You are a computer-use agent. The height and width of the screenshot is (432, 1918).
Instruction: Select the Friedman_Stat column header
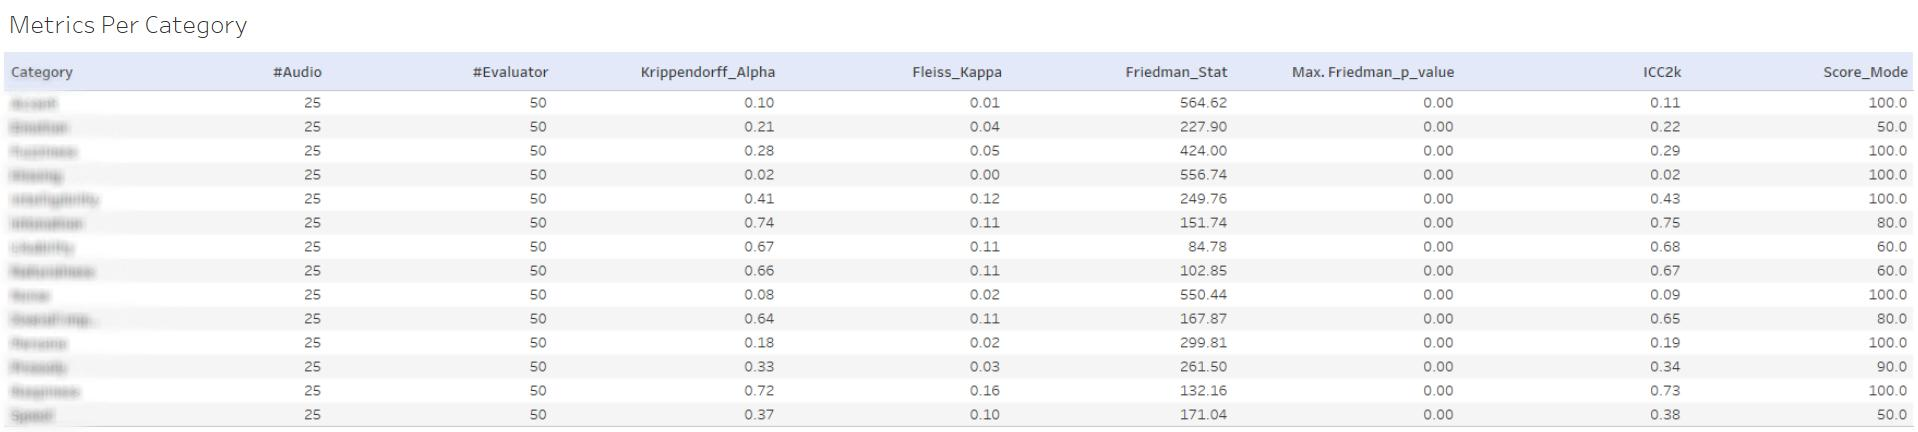[1176, 72]
